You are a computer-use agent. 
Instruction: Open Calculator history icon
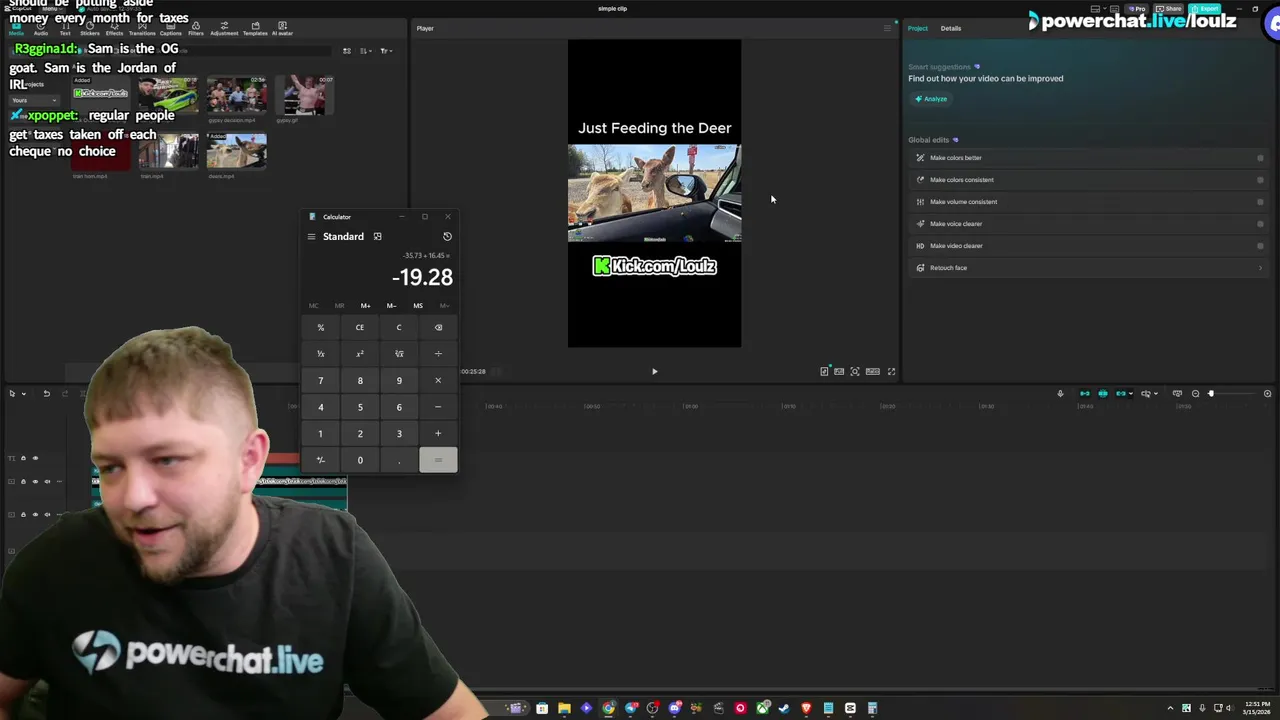click(447, 237)
